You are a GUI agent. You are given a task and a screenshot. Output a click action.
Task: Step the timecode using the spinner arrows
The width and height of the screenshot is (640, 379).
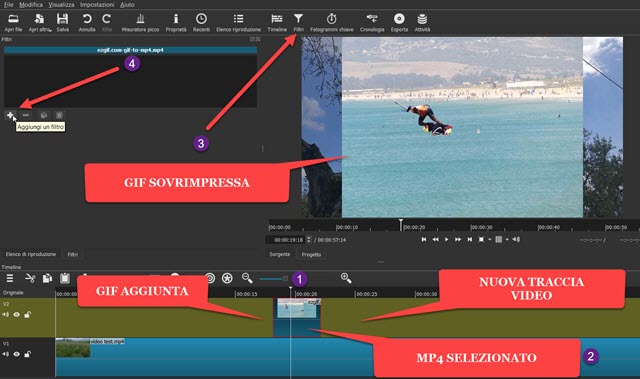pyautogui.click(x=309, y=240)
